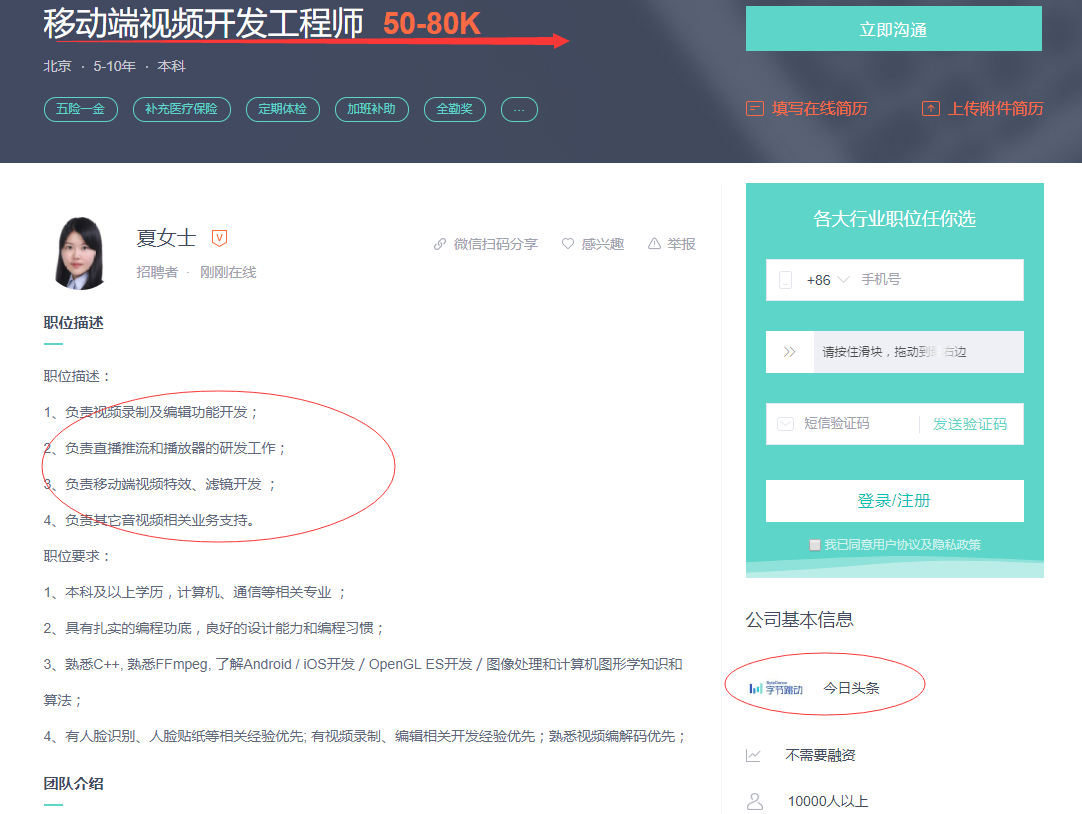Viewport: 1082px width, 814px height.
Task: Expand more benefits with the ellipsis tag
Action: (519, 110)
